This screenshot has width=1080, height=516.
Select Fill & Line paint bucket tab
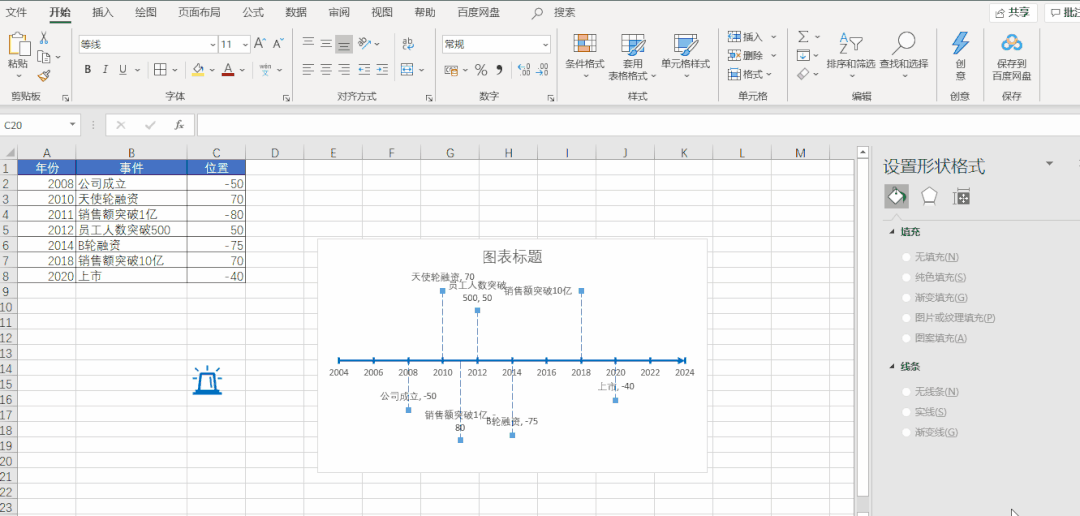[896, 197]
